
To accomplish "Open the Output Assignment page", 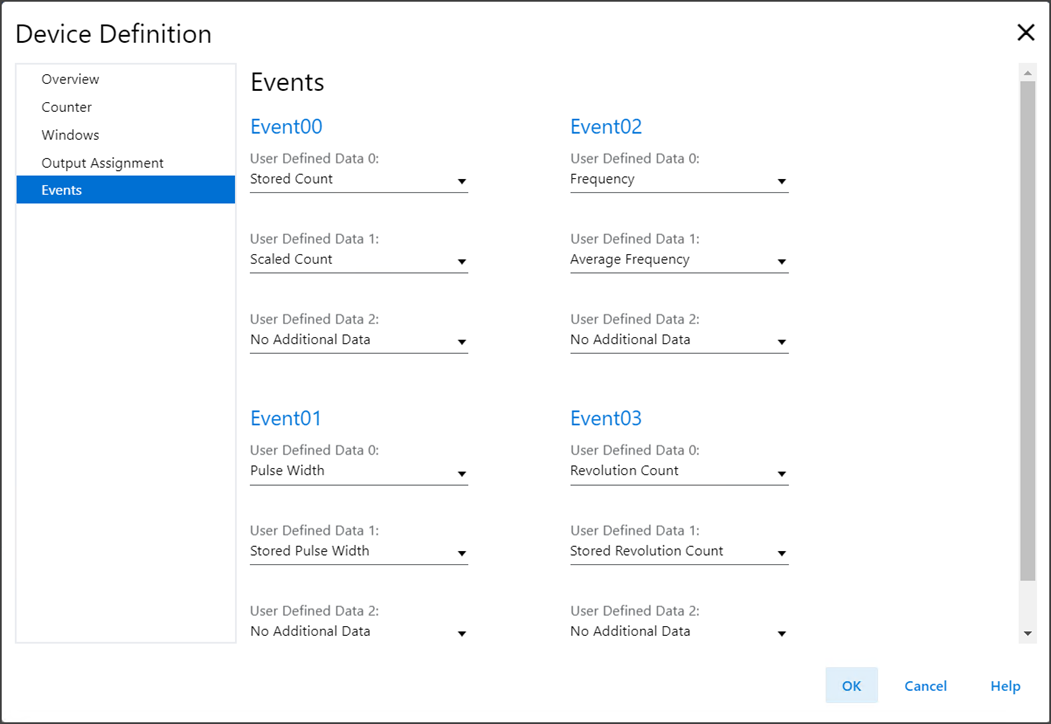I will [x=102, y=163].
